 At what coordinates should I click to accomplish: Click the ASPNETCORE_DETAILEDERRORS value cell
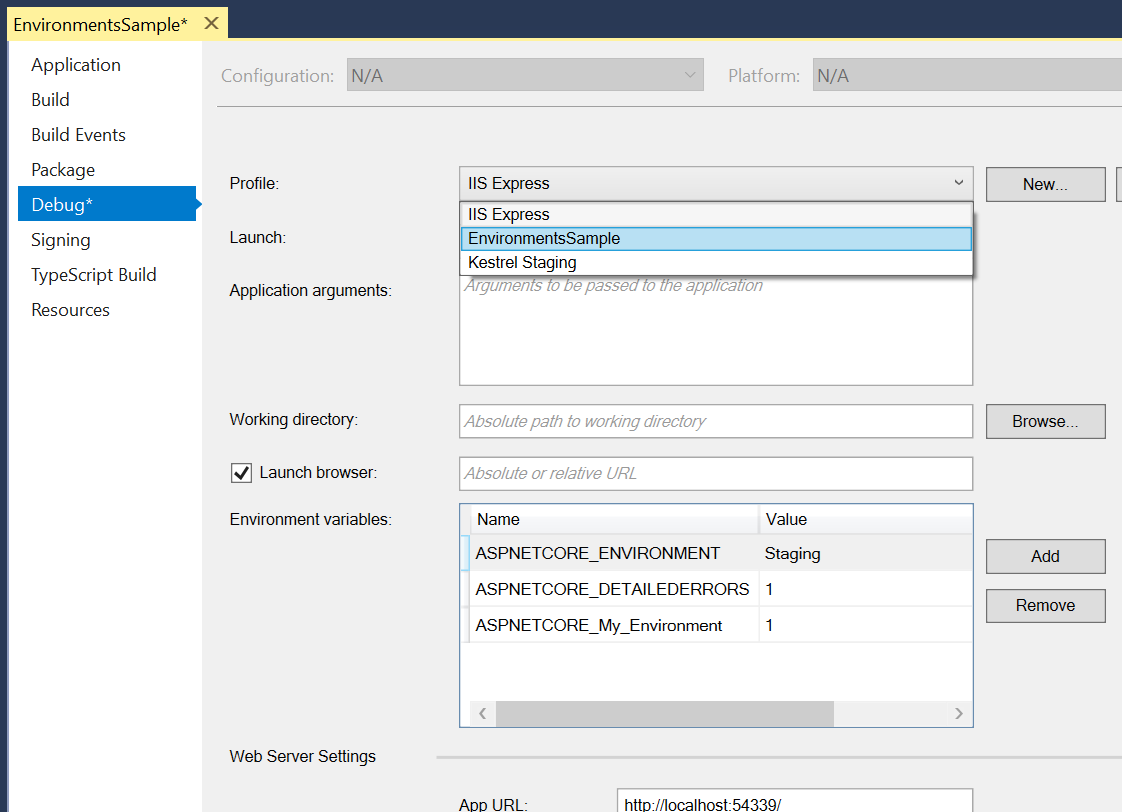[866, 589]
